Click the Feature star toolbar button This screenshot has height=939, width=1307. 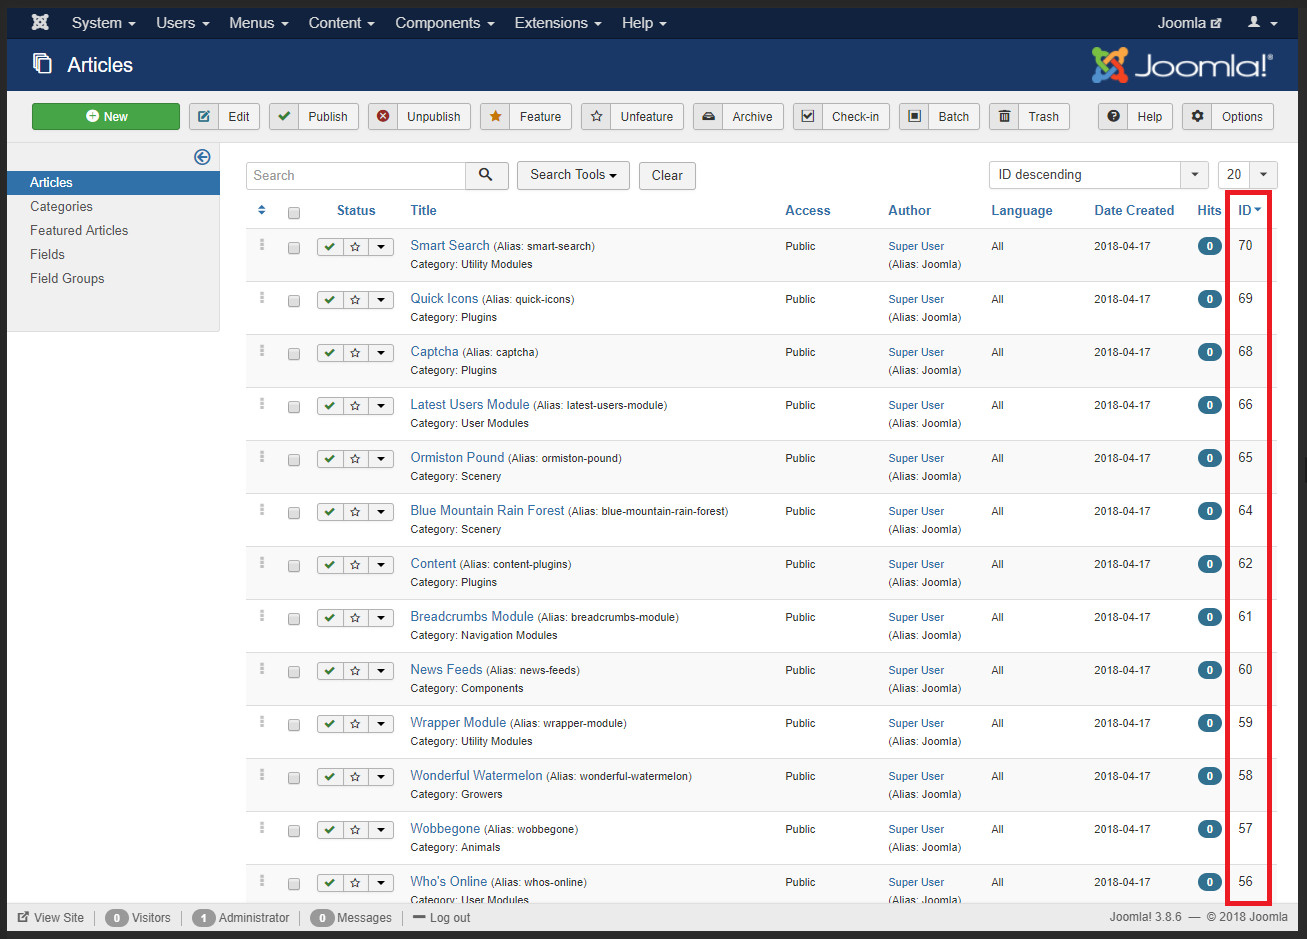(526, 117)
